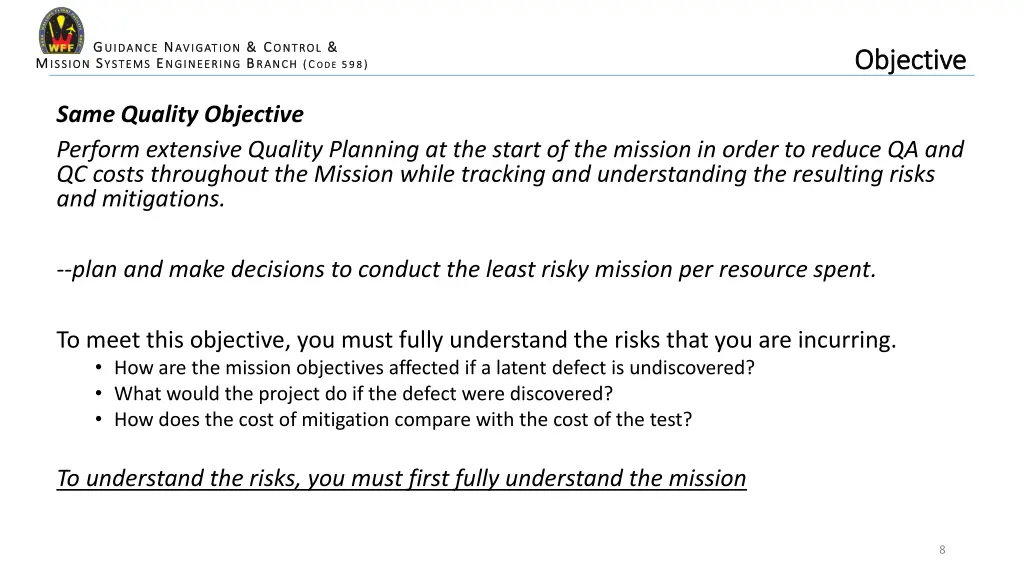Click the WFF emblem logo
Screen dimensions: 1024x576
coord(61,30)
